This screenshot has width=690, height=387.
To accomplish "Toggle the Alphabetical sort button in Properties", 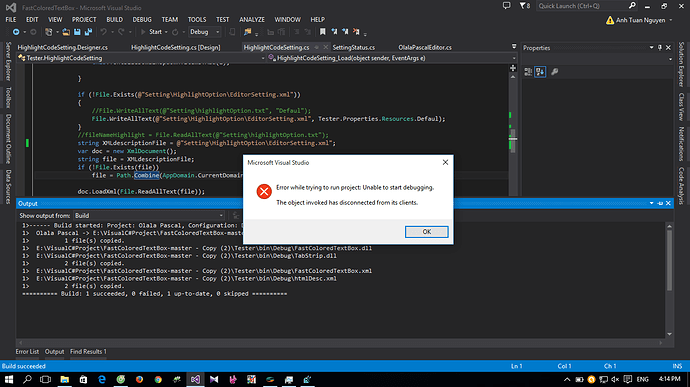I will 540,72.
